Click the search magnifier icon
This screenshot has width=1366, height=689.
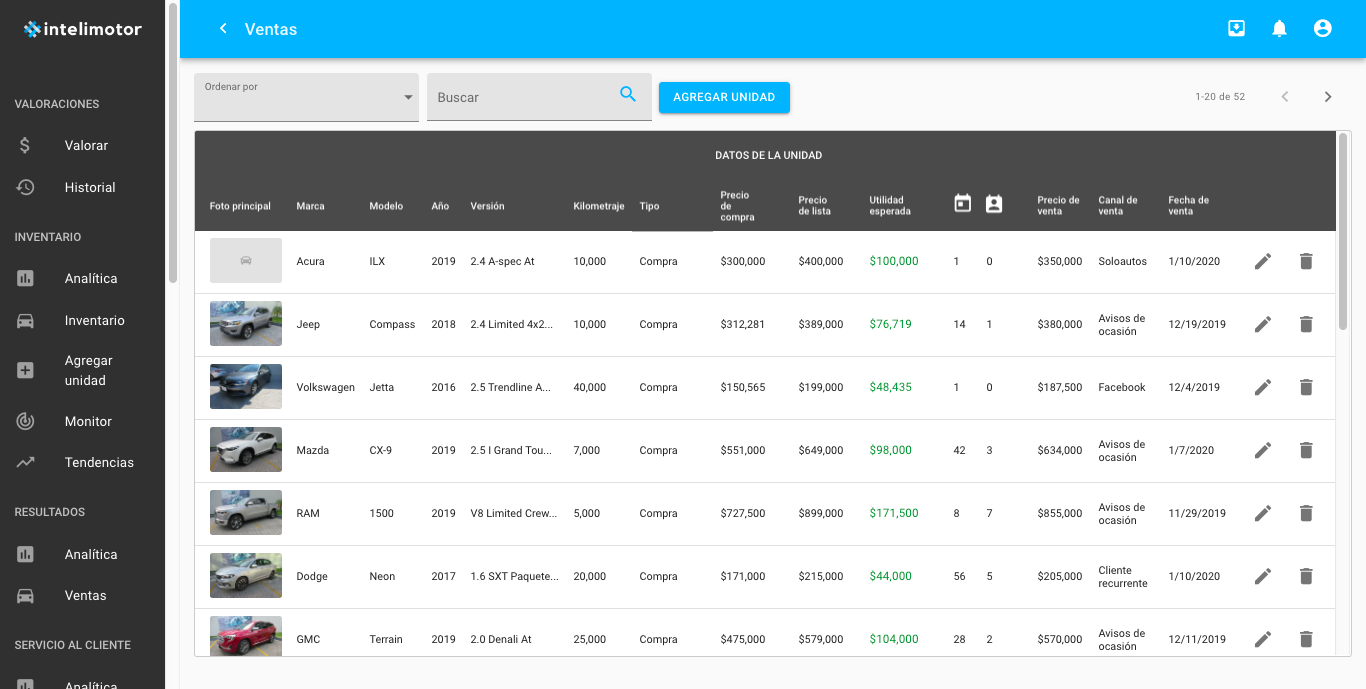coord(628,95)
